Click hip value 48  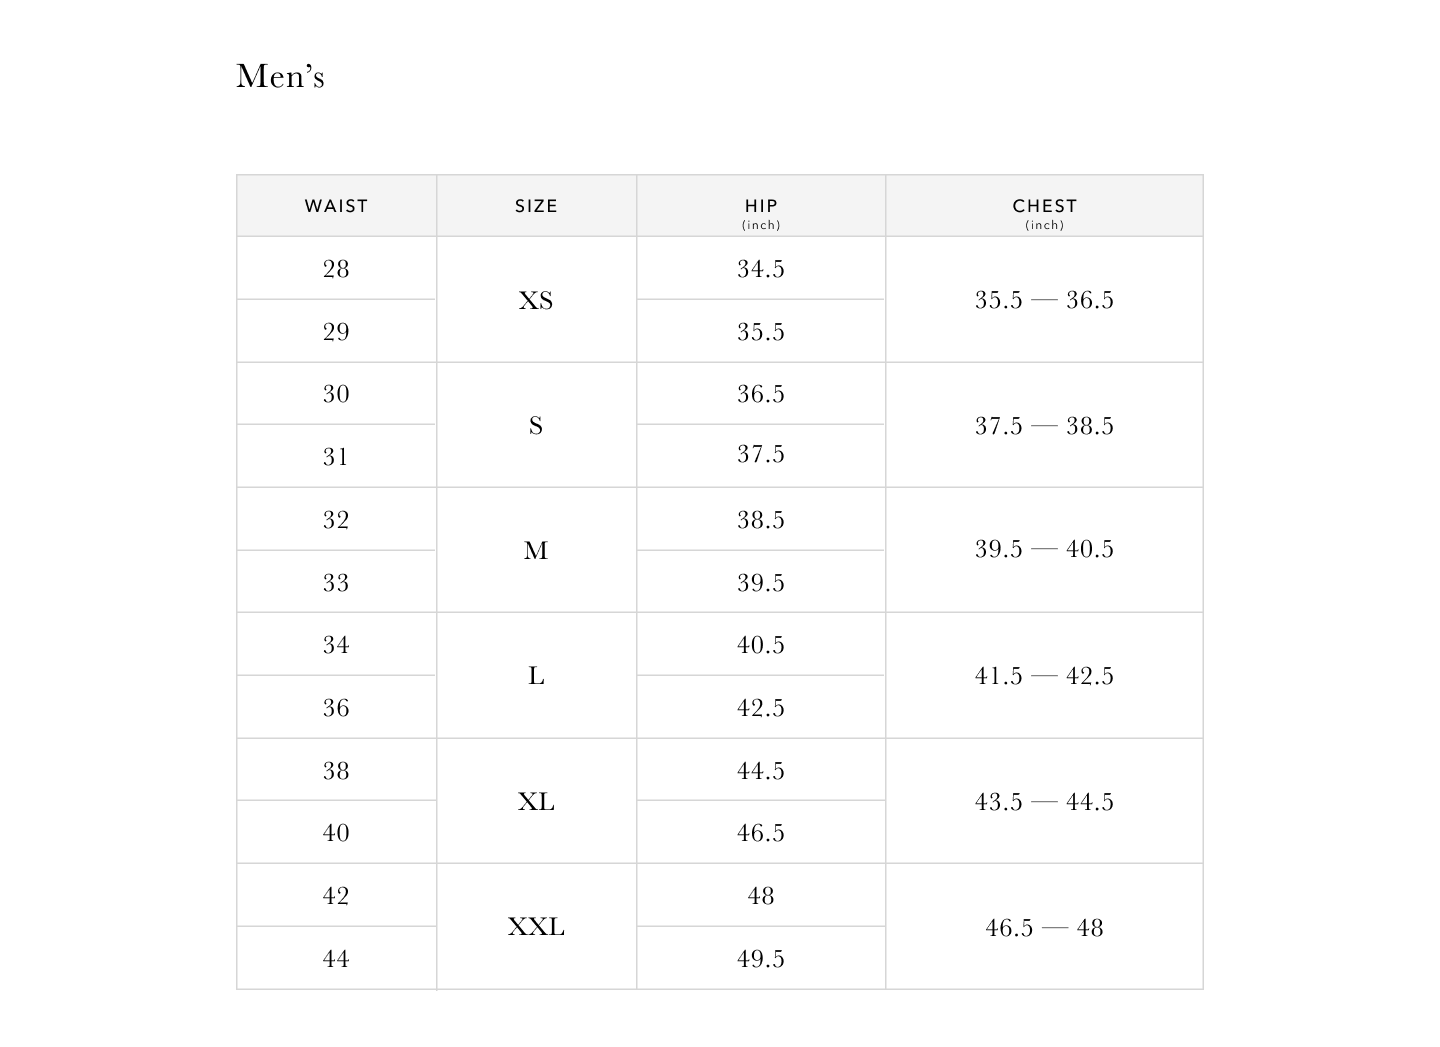[x=761, y=896]
